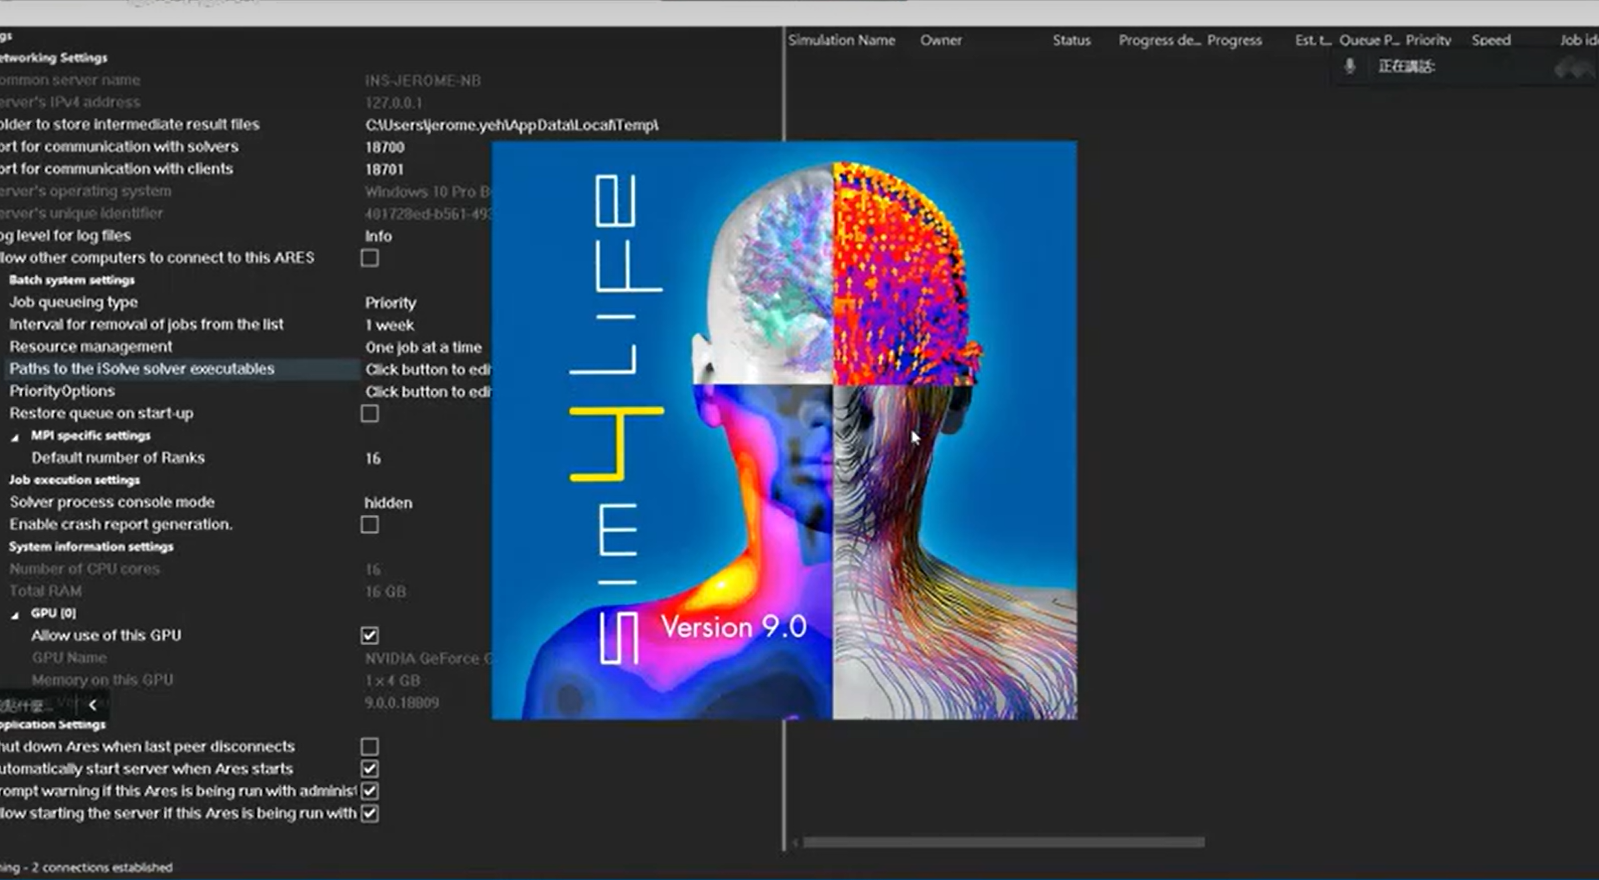Screen dimensions: 1599x880
Task: Sort by the Simulation Name column header
Action: tap(841, 40)
